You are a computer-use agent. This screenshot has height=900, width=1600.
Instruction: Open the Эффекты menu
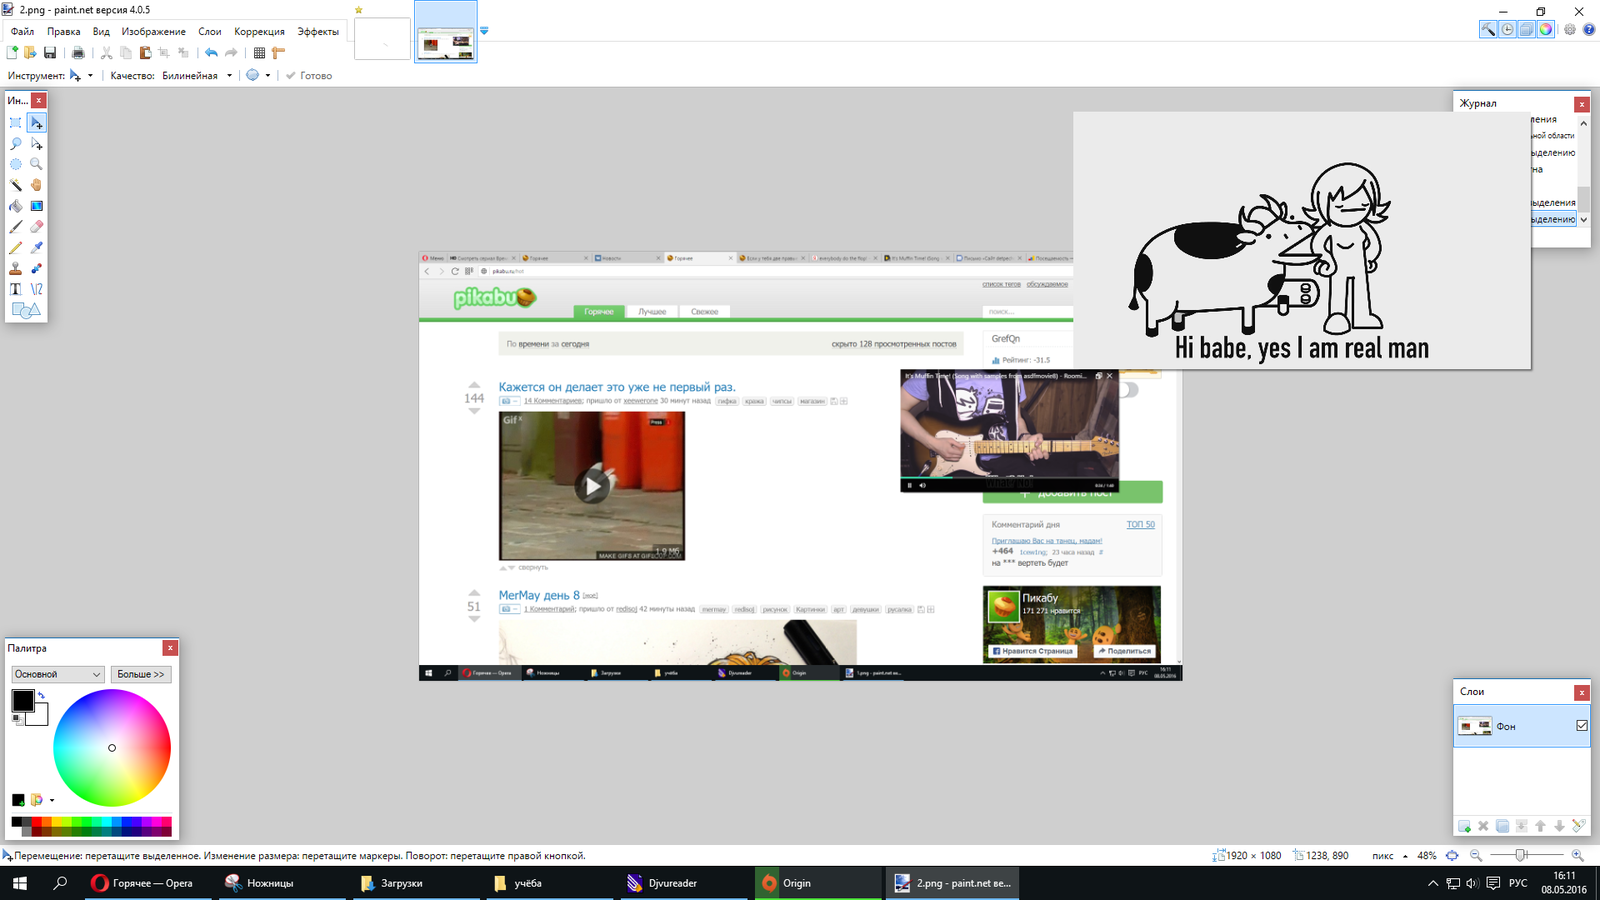coord(318,32)
